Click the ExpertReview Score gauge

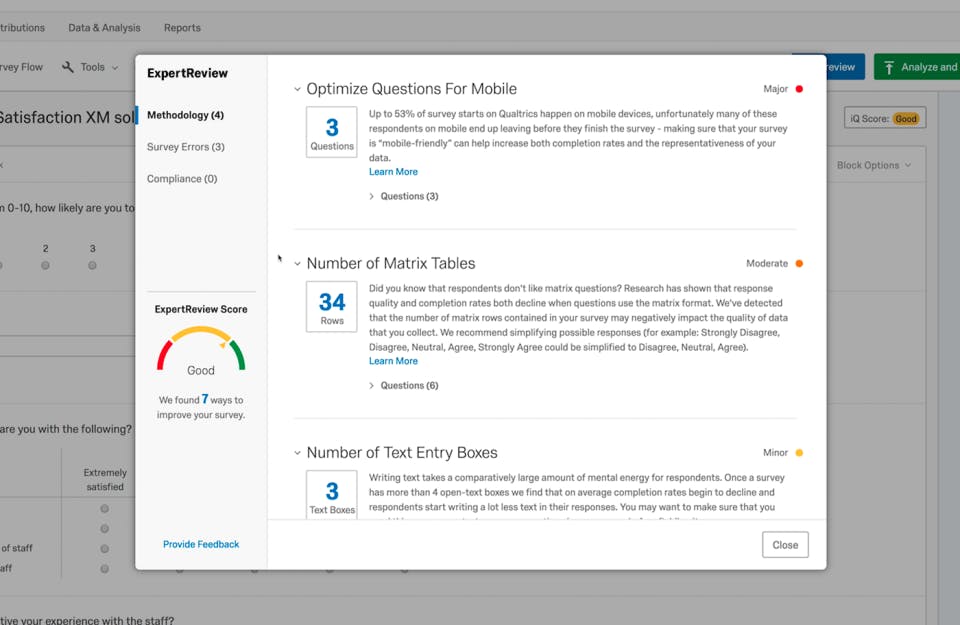coord(201,348)
